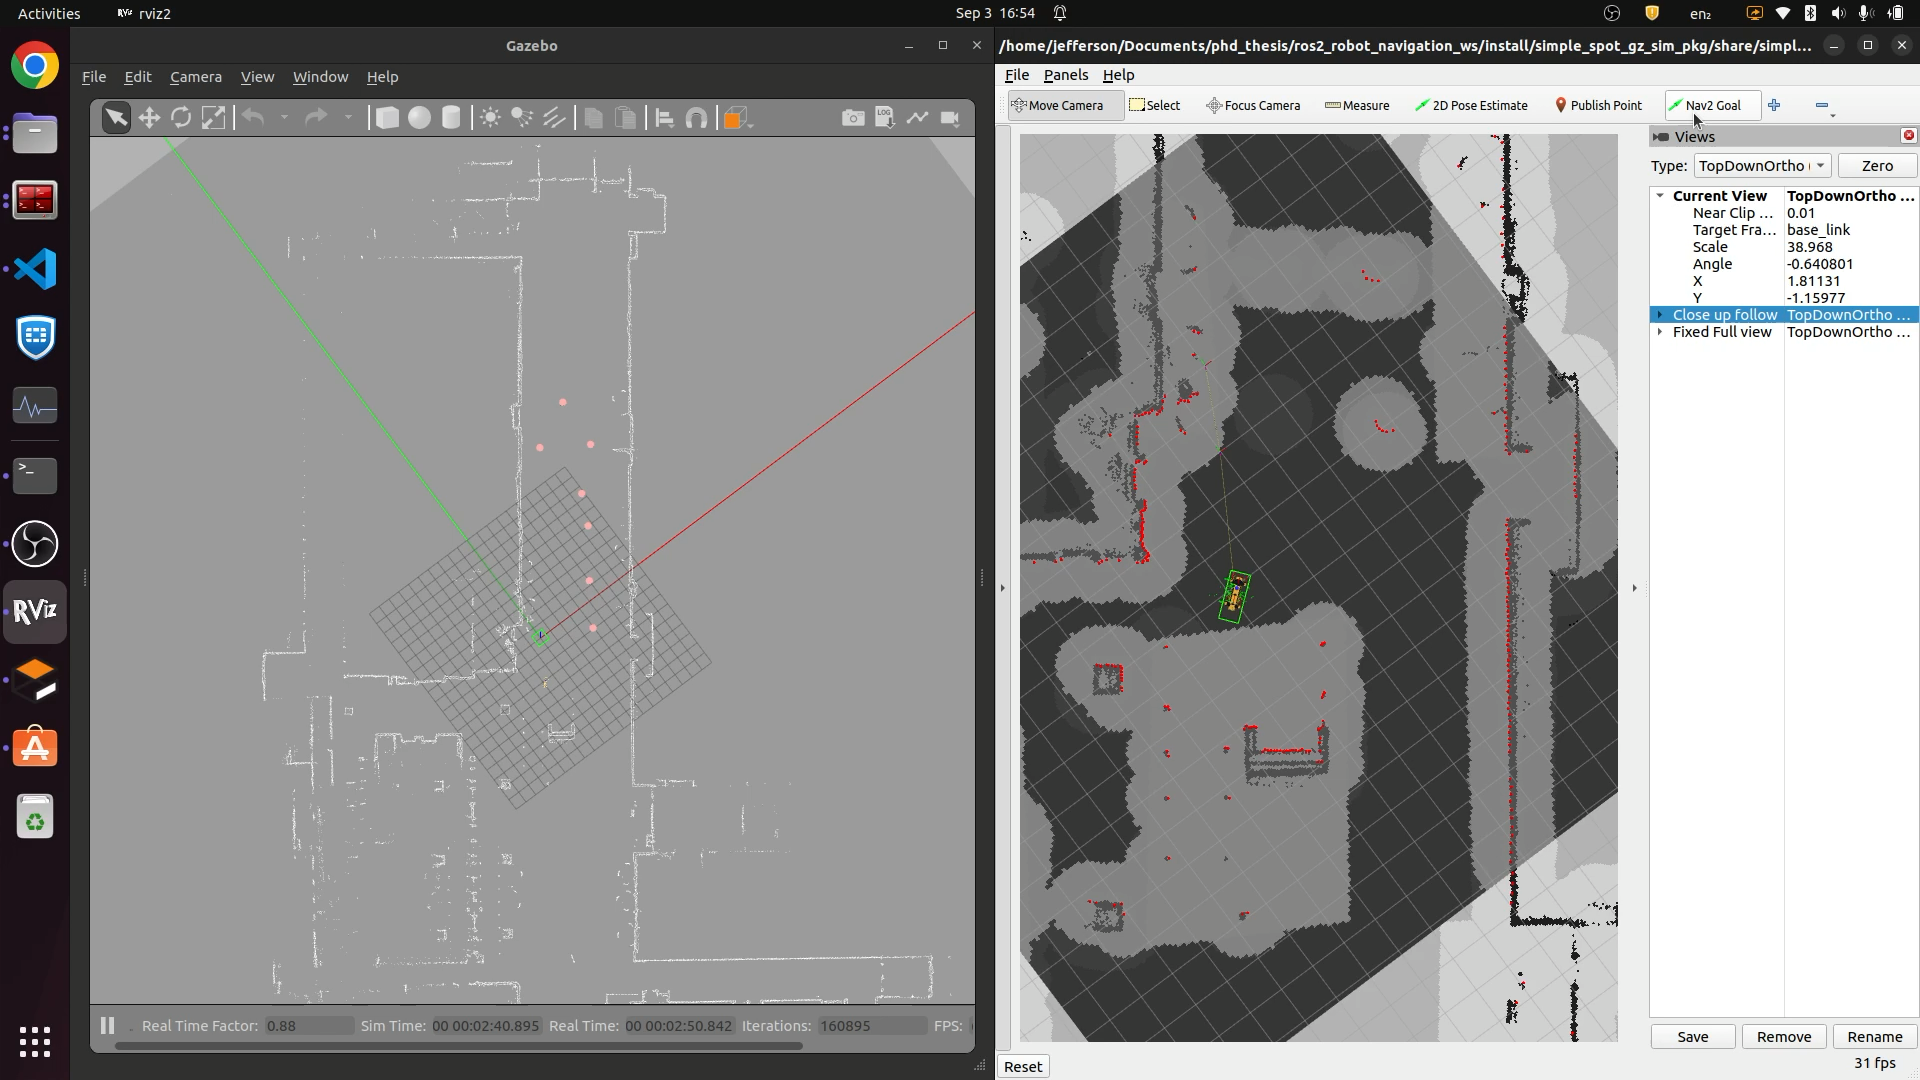Open the Panels menu in RViz
The width and height of the screenshot is (1920, 1080).
1065,74
